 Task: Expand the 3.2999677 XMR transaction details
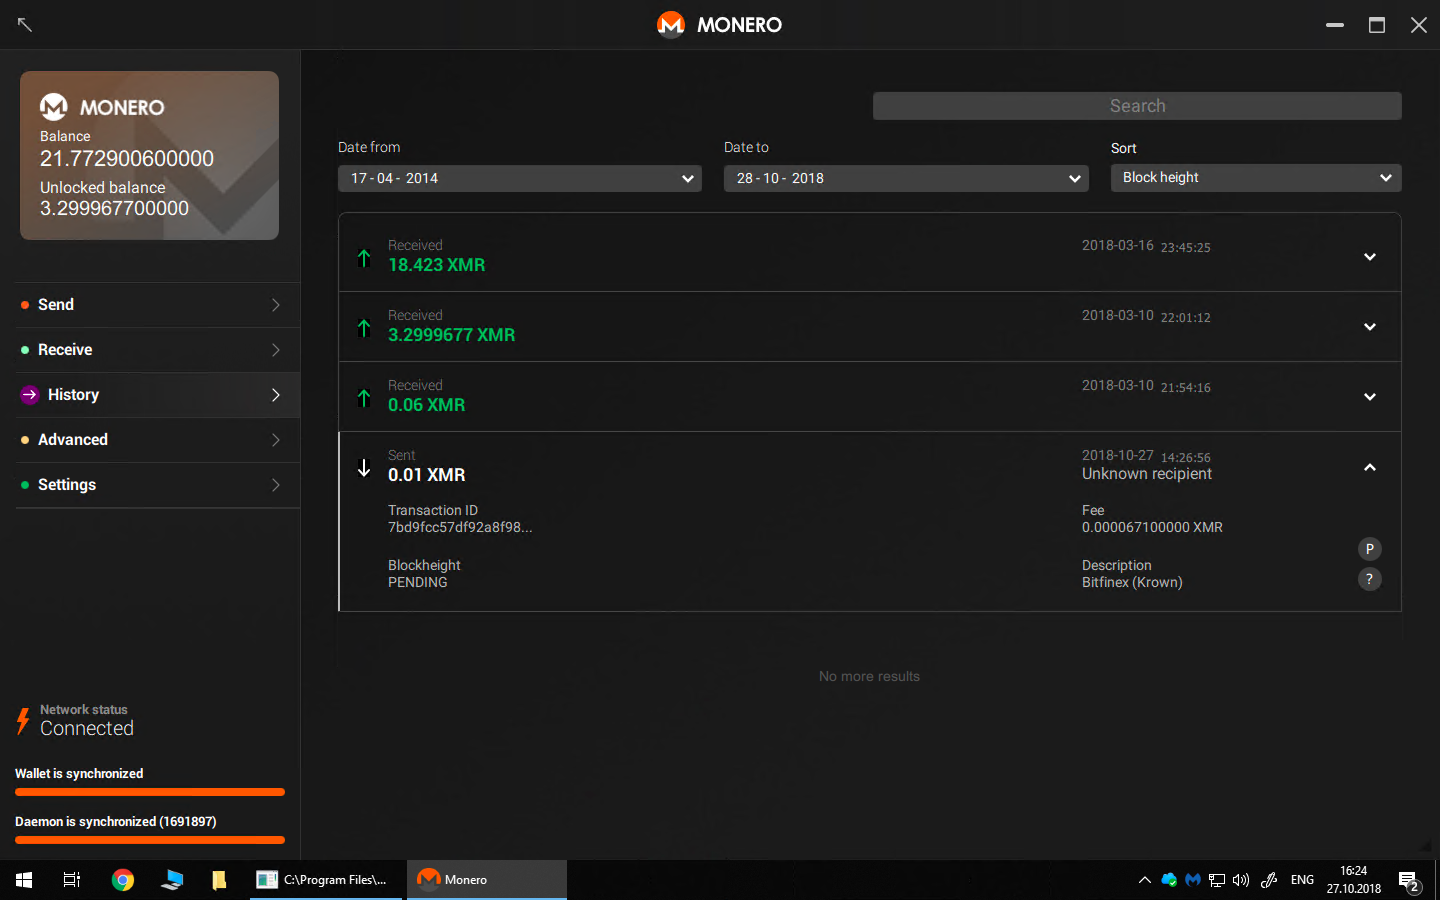pos(1370,327)
